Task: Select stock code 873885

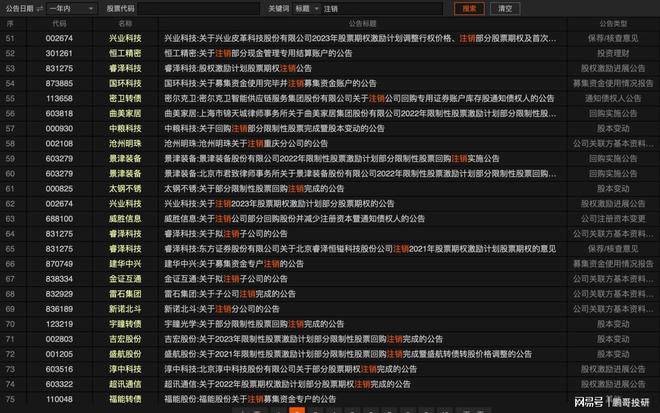Action: [x=59, y=83]
